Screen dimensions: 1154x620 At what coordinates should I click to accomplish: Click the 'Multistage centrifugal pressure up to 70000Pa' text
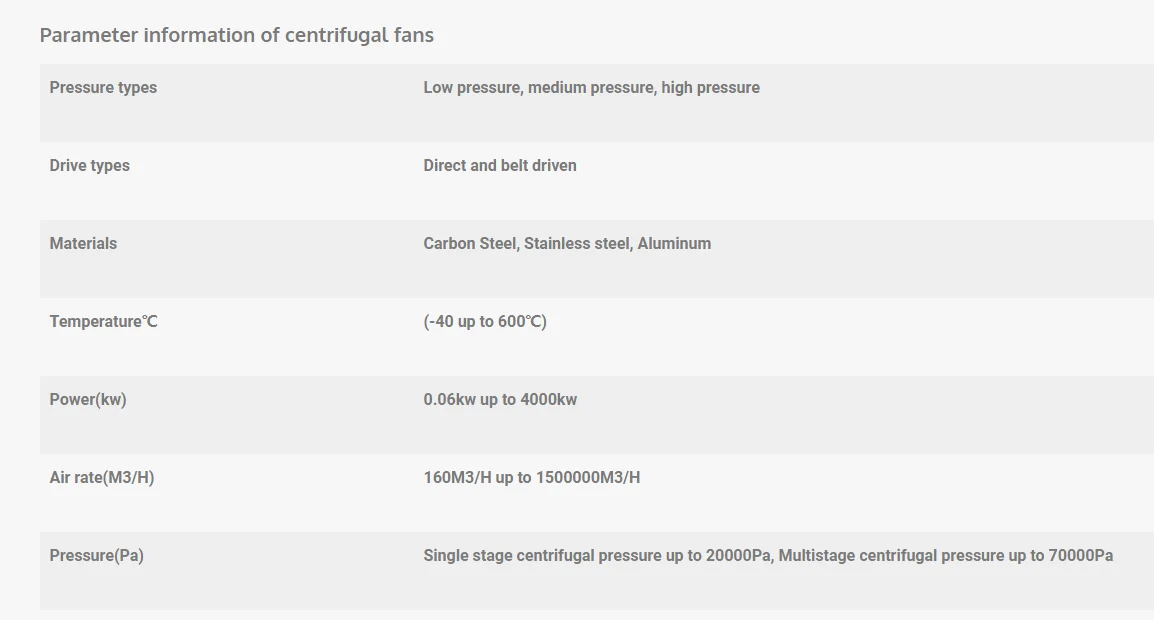945,556
